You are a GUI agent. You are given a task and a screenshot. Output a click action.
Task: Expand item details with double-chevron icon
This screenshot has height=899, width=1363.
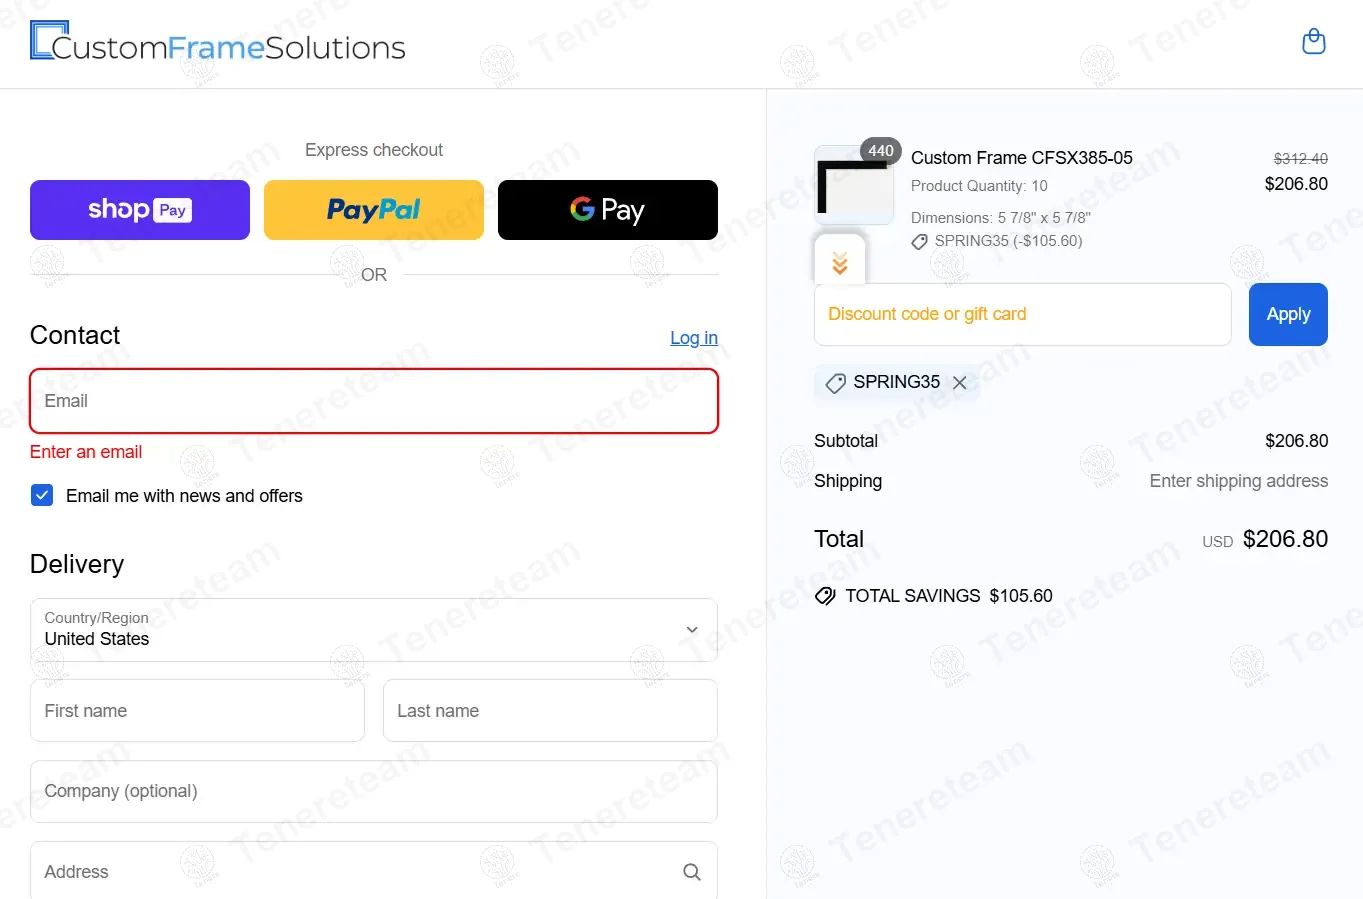click(840, 263)
